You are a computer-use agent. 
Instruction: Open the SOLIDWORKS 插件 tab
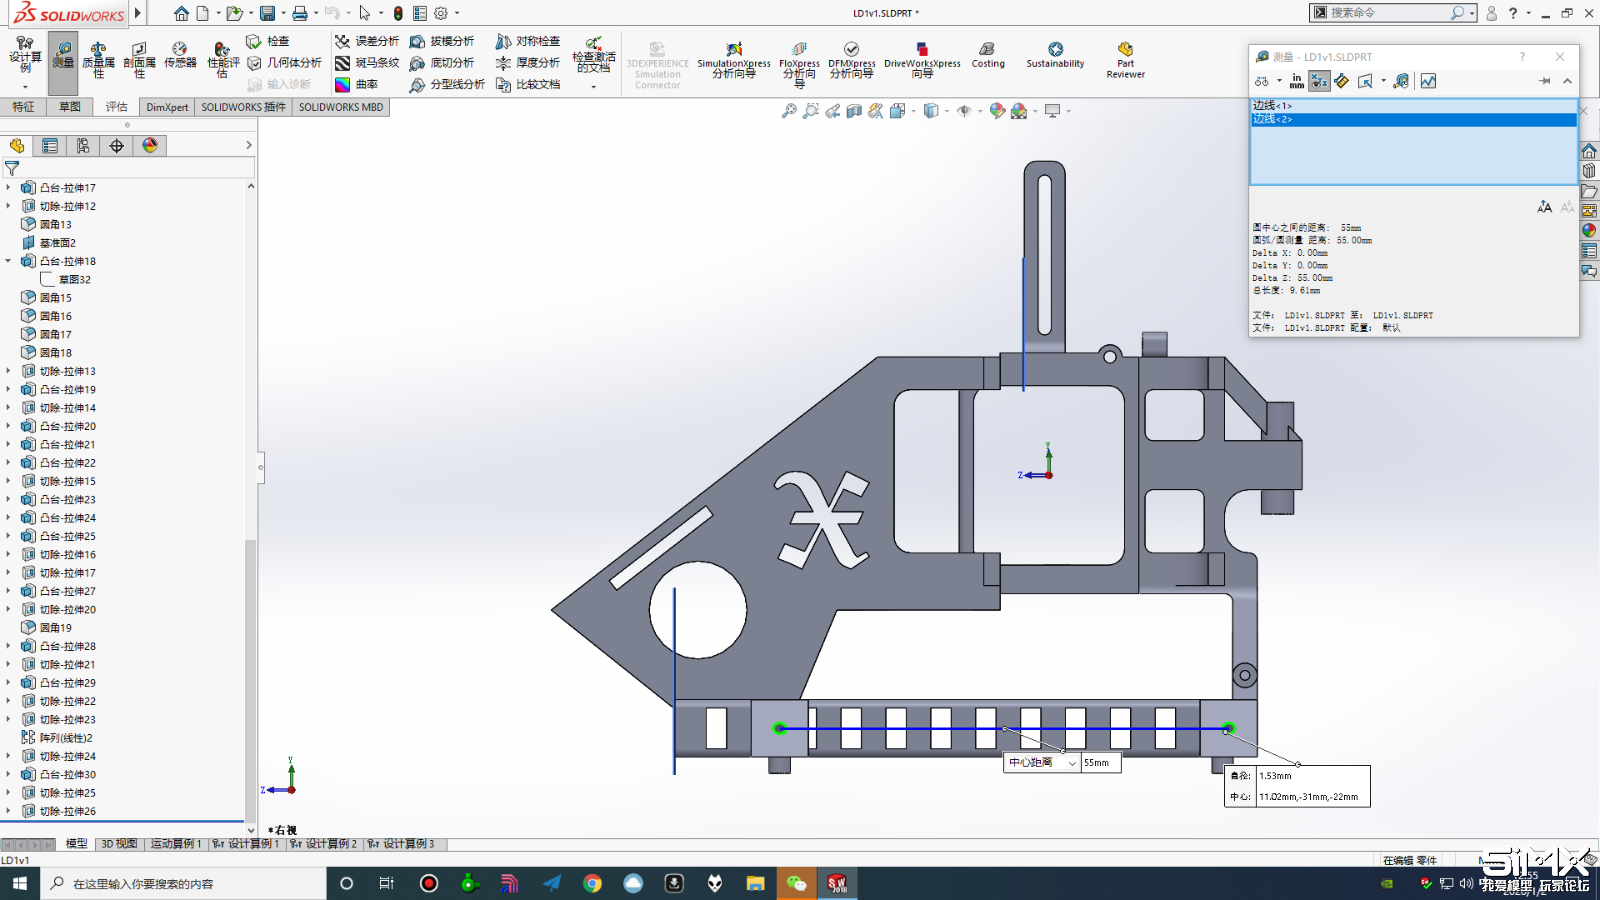[243, 107]
